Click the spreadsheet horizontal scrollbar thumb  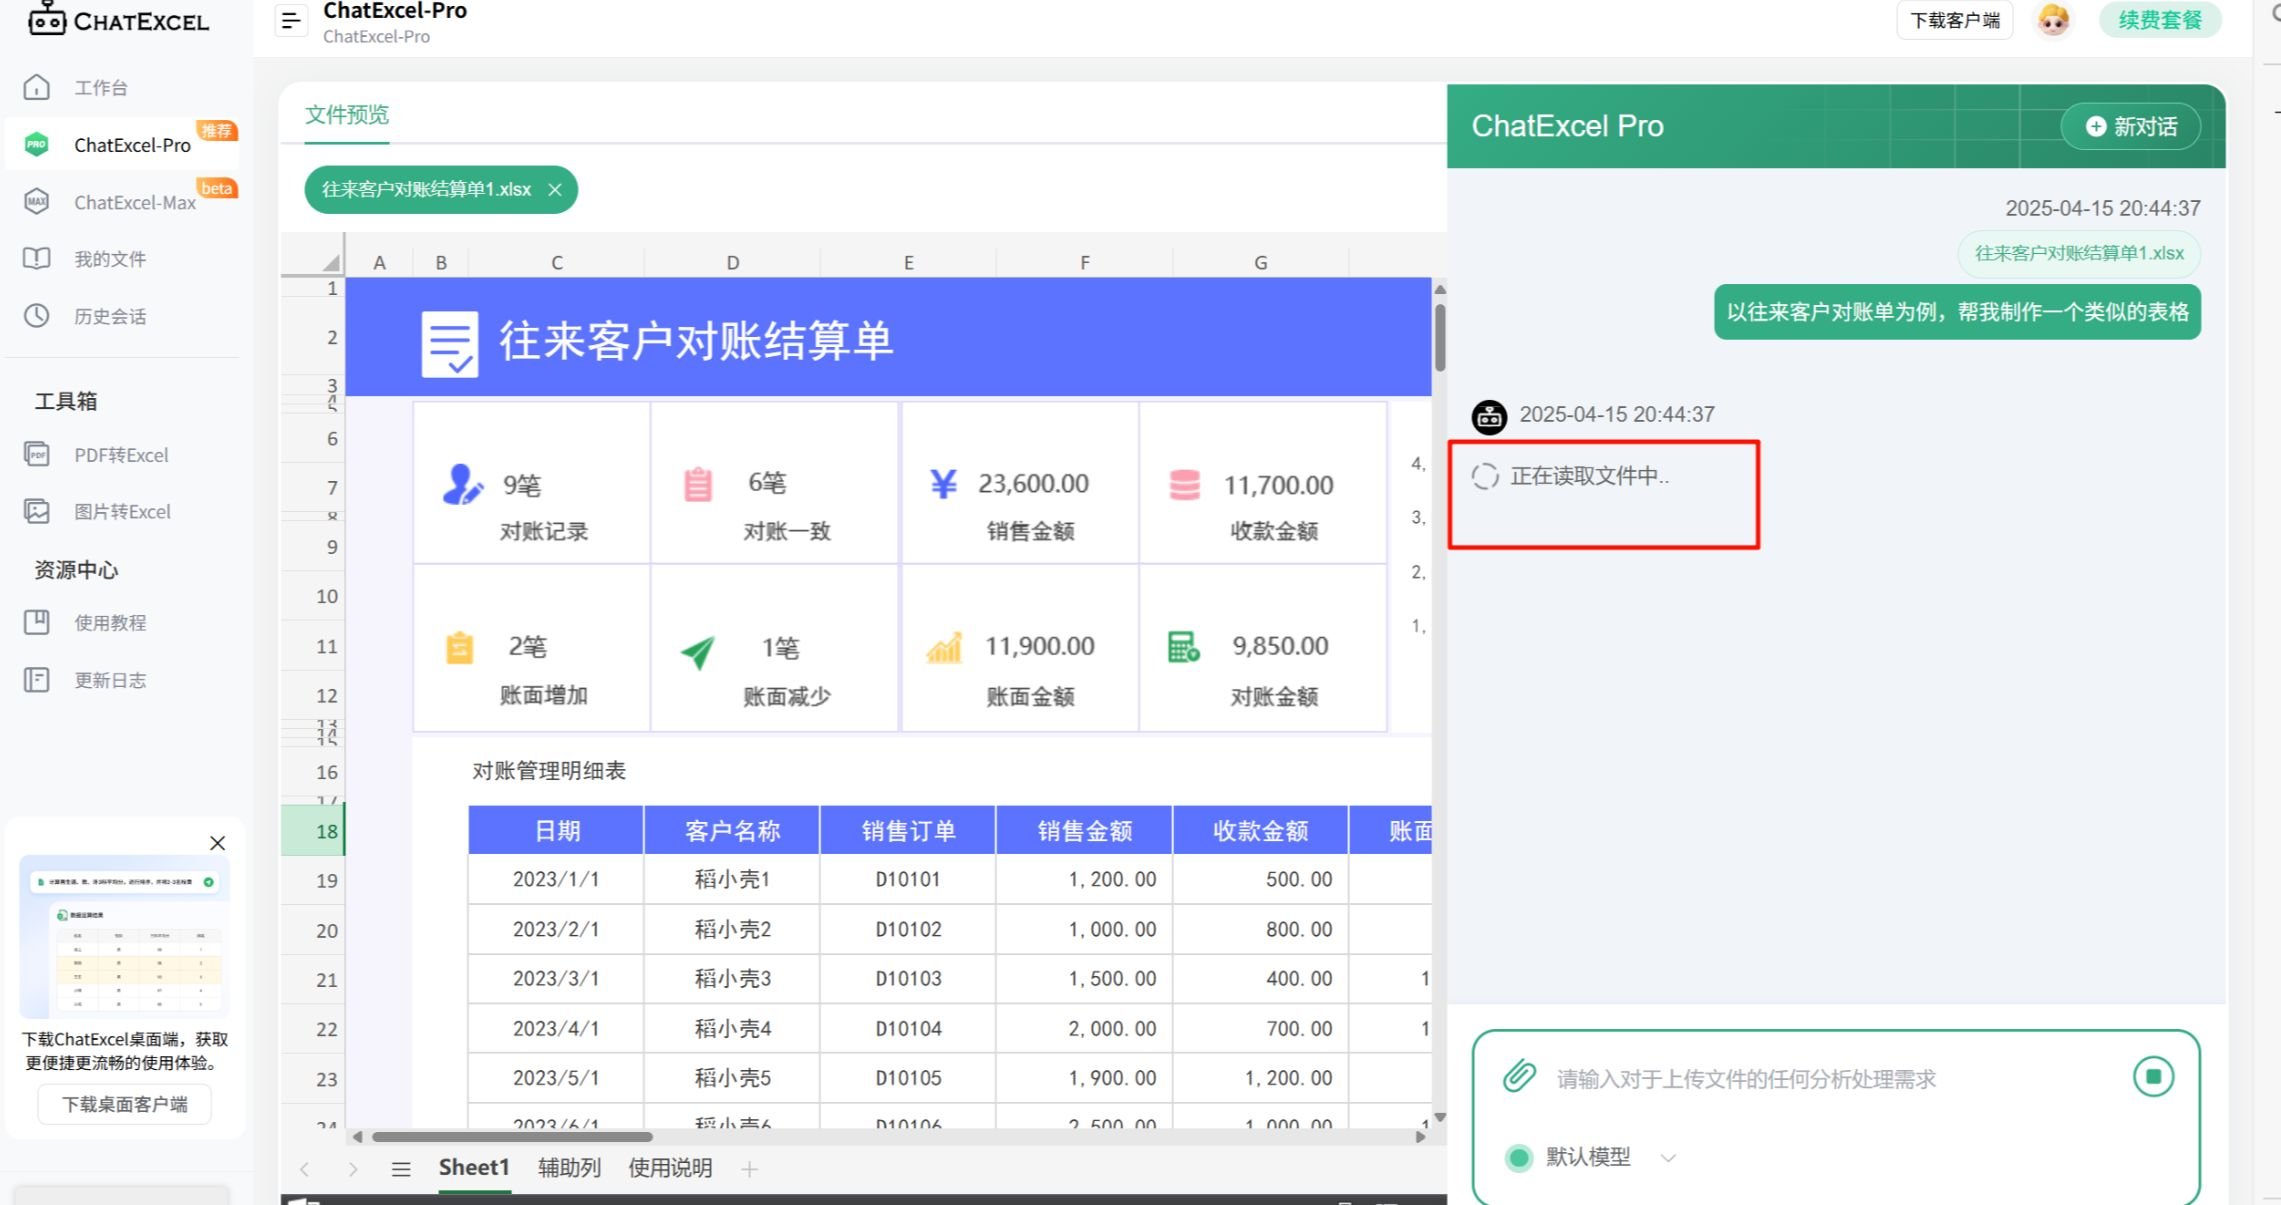(512, 1137)
